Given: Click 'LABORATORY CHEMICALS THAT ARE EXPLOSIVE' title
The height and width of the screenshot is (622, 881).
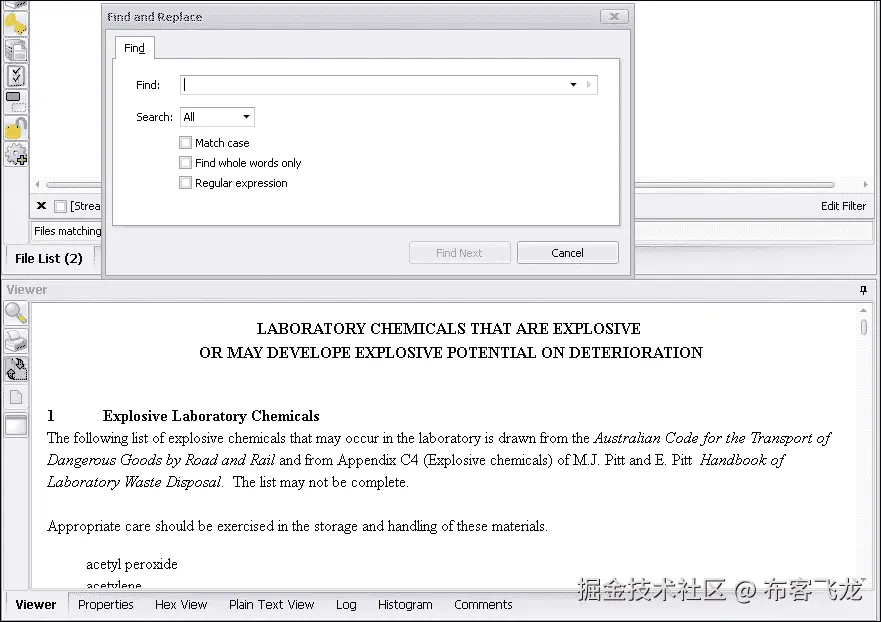Looking at the screenshot, I should point(449,329).
